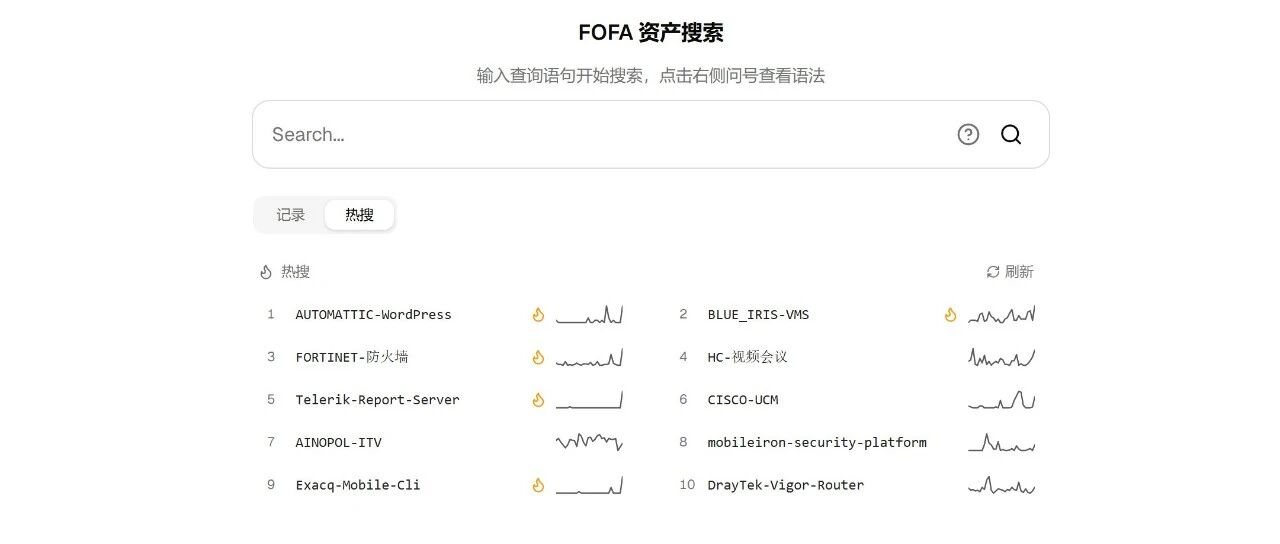Screen dimensions: 1280x544
Task: Click the magnifying glass search icon
Action: (x=1011, y=134)
